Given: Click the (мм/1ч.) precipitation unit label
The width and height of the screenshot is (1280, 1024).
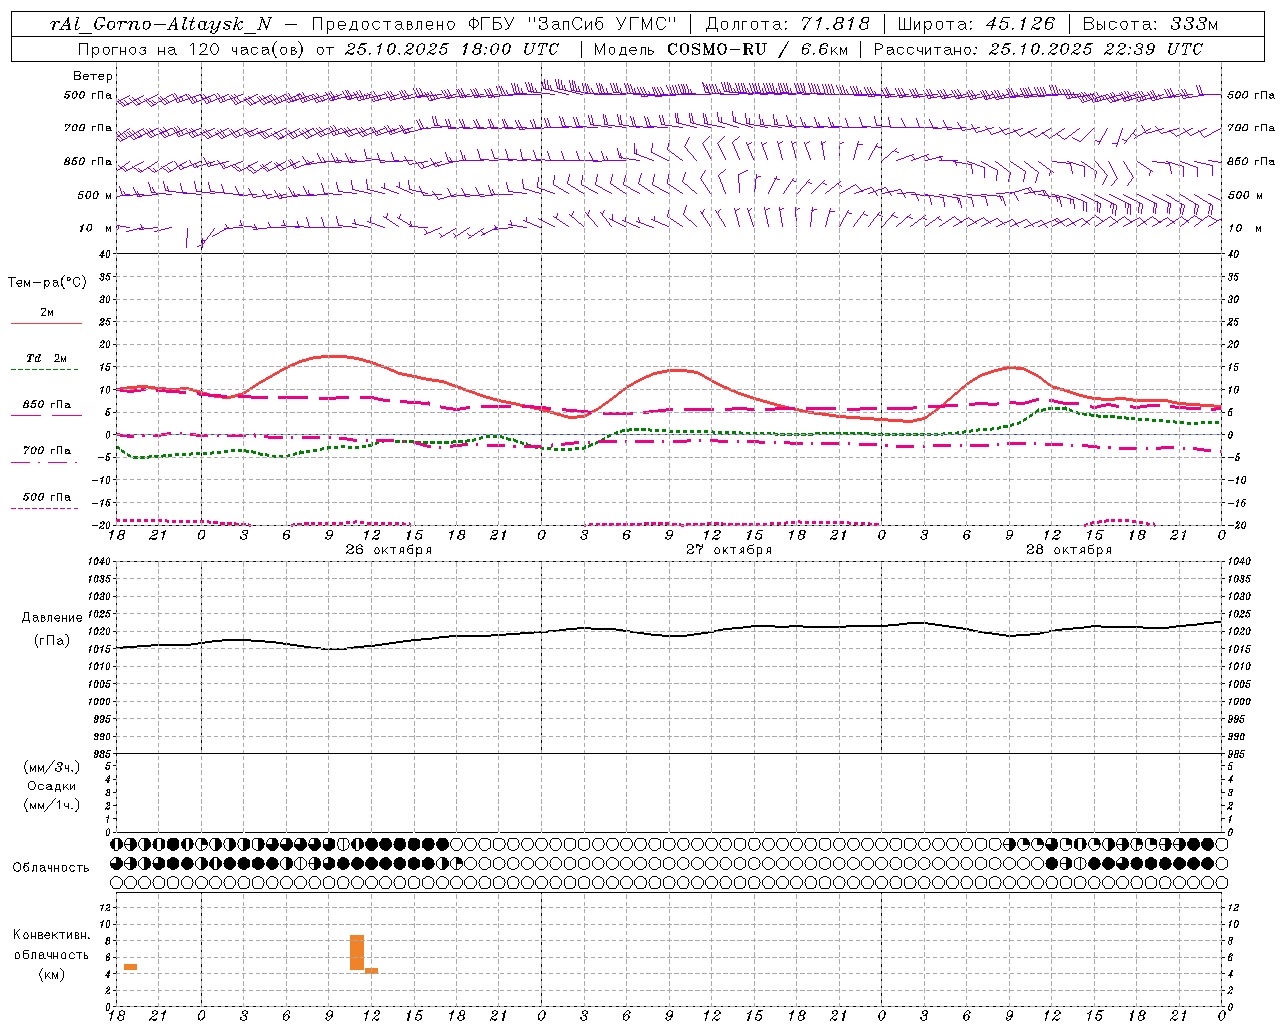Looking at the screenshot, I should [x=52, y=805].
